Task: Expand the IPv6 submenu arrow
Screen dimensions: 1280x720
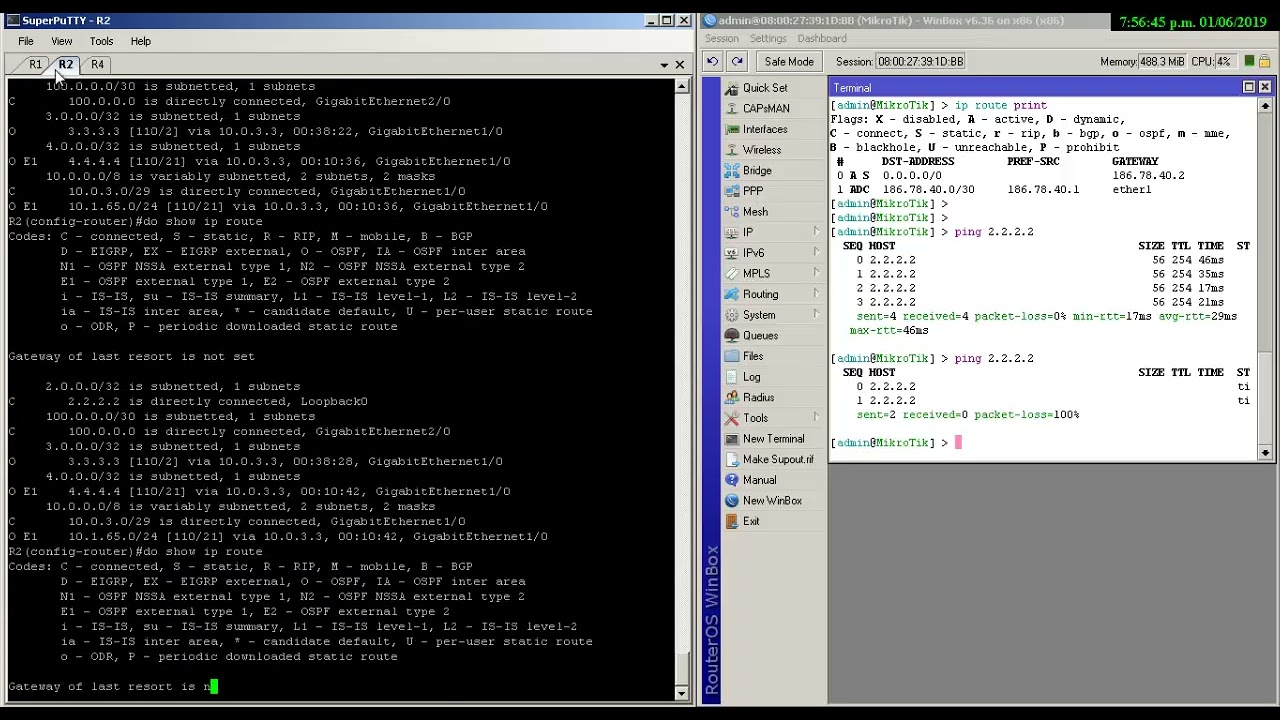Action: [x=816, y=253]
